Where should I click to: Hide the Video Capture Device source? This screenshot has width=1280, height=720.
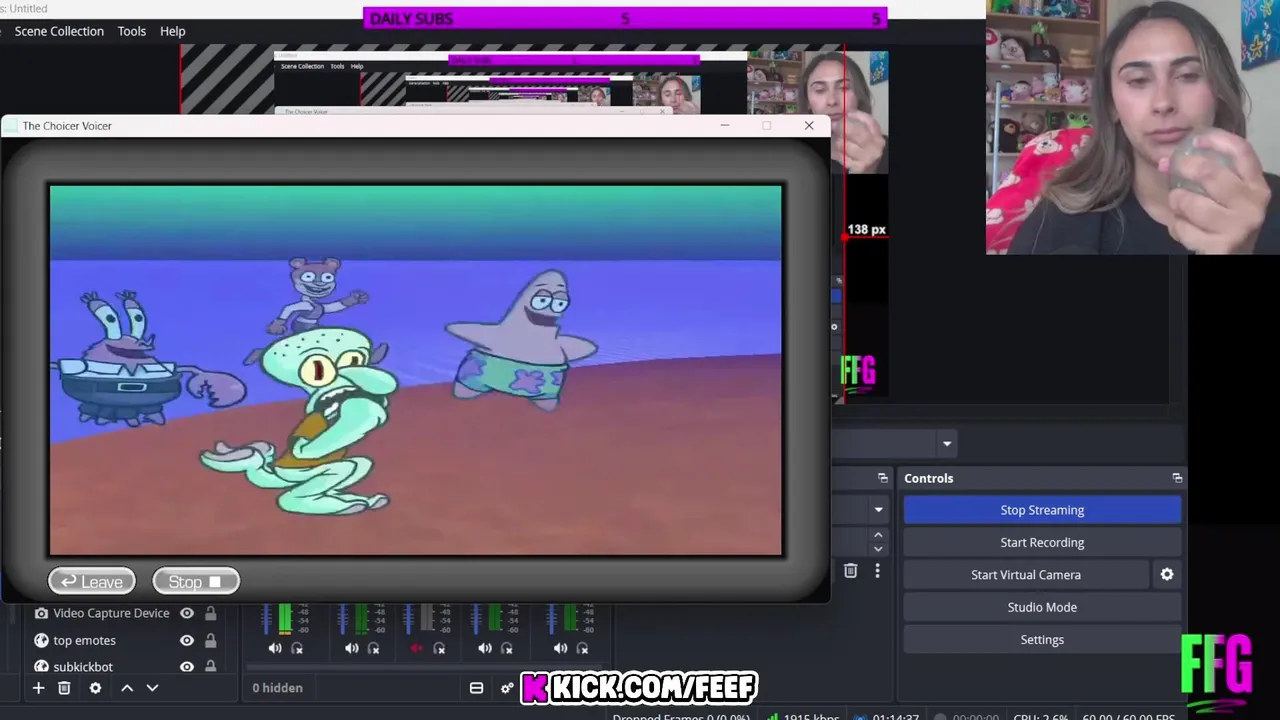[187, 613]
